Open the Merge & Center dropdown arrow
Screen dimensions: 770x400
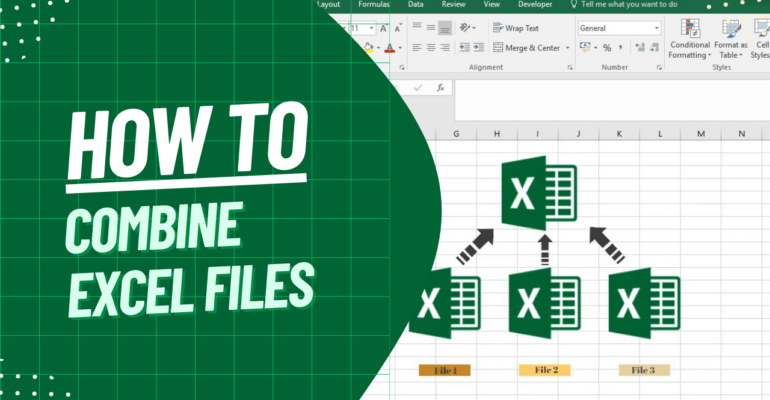(567, 48)
